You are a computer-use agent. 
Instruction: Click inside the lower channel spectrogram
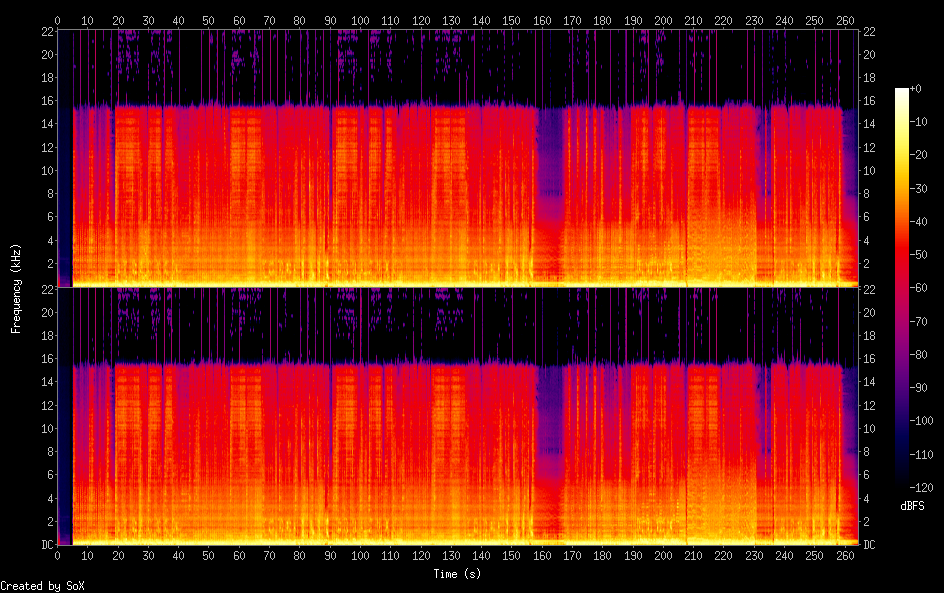(458, 416)
